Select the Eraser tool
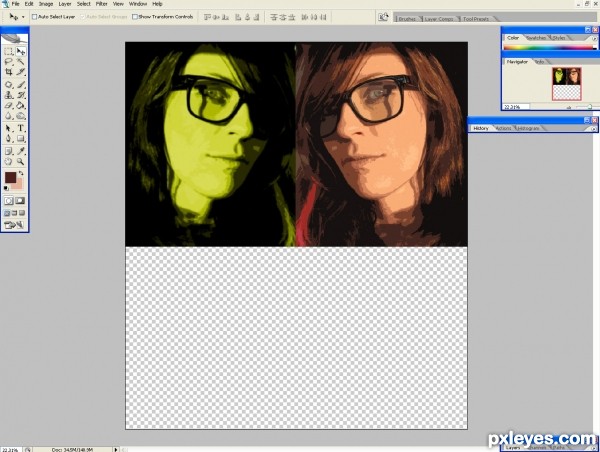The height and width of the screenshot is (452, 600). coord(9,105)
